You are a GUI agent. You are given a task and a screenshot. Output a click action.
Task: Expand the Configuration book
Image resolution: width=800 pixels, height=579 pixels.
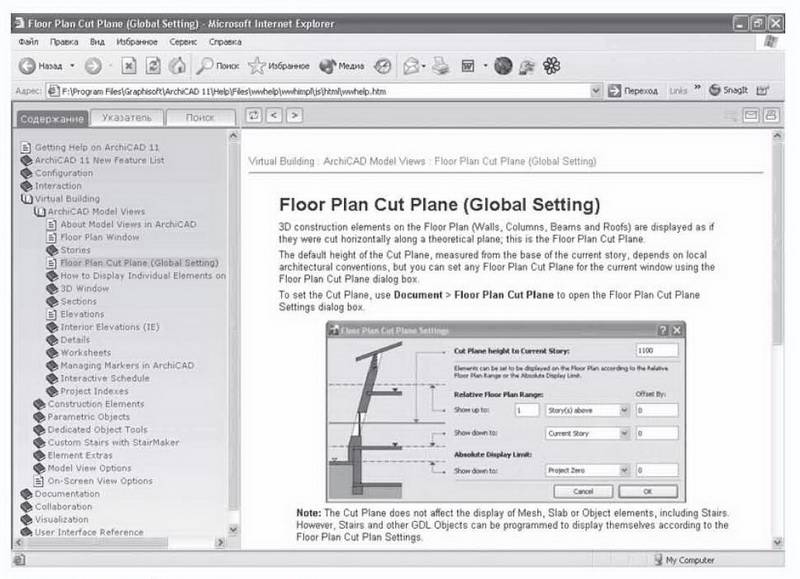(64, 173)
